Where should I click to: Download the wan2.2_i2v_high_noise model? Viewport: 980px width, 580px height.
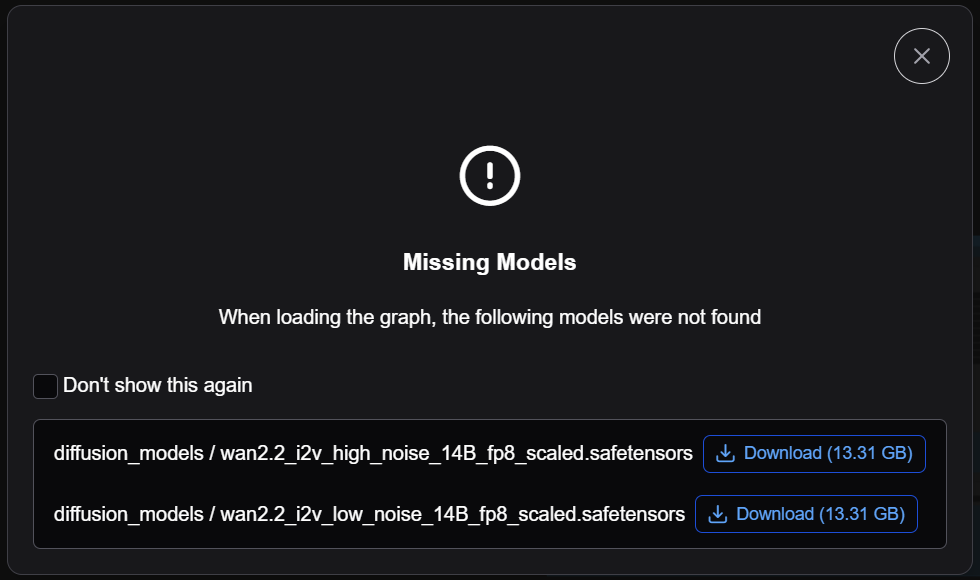coord(814,454)
